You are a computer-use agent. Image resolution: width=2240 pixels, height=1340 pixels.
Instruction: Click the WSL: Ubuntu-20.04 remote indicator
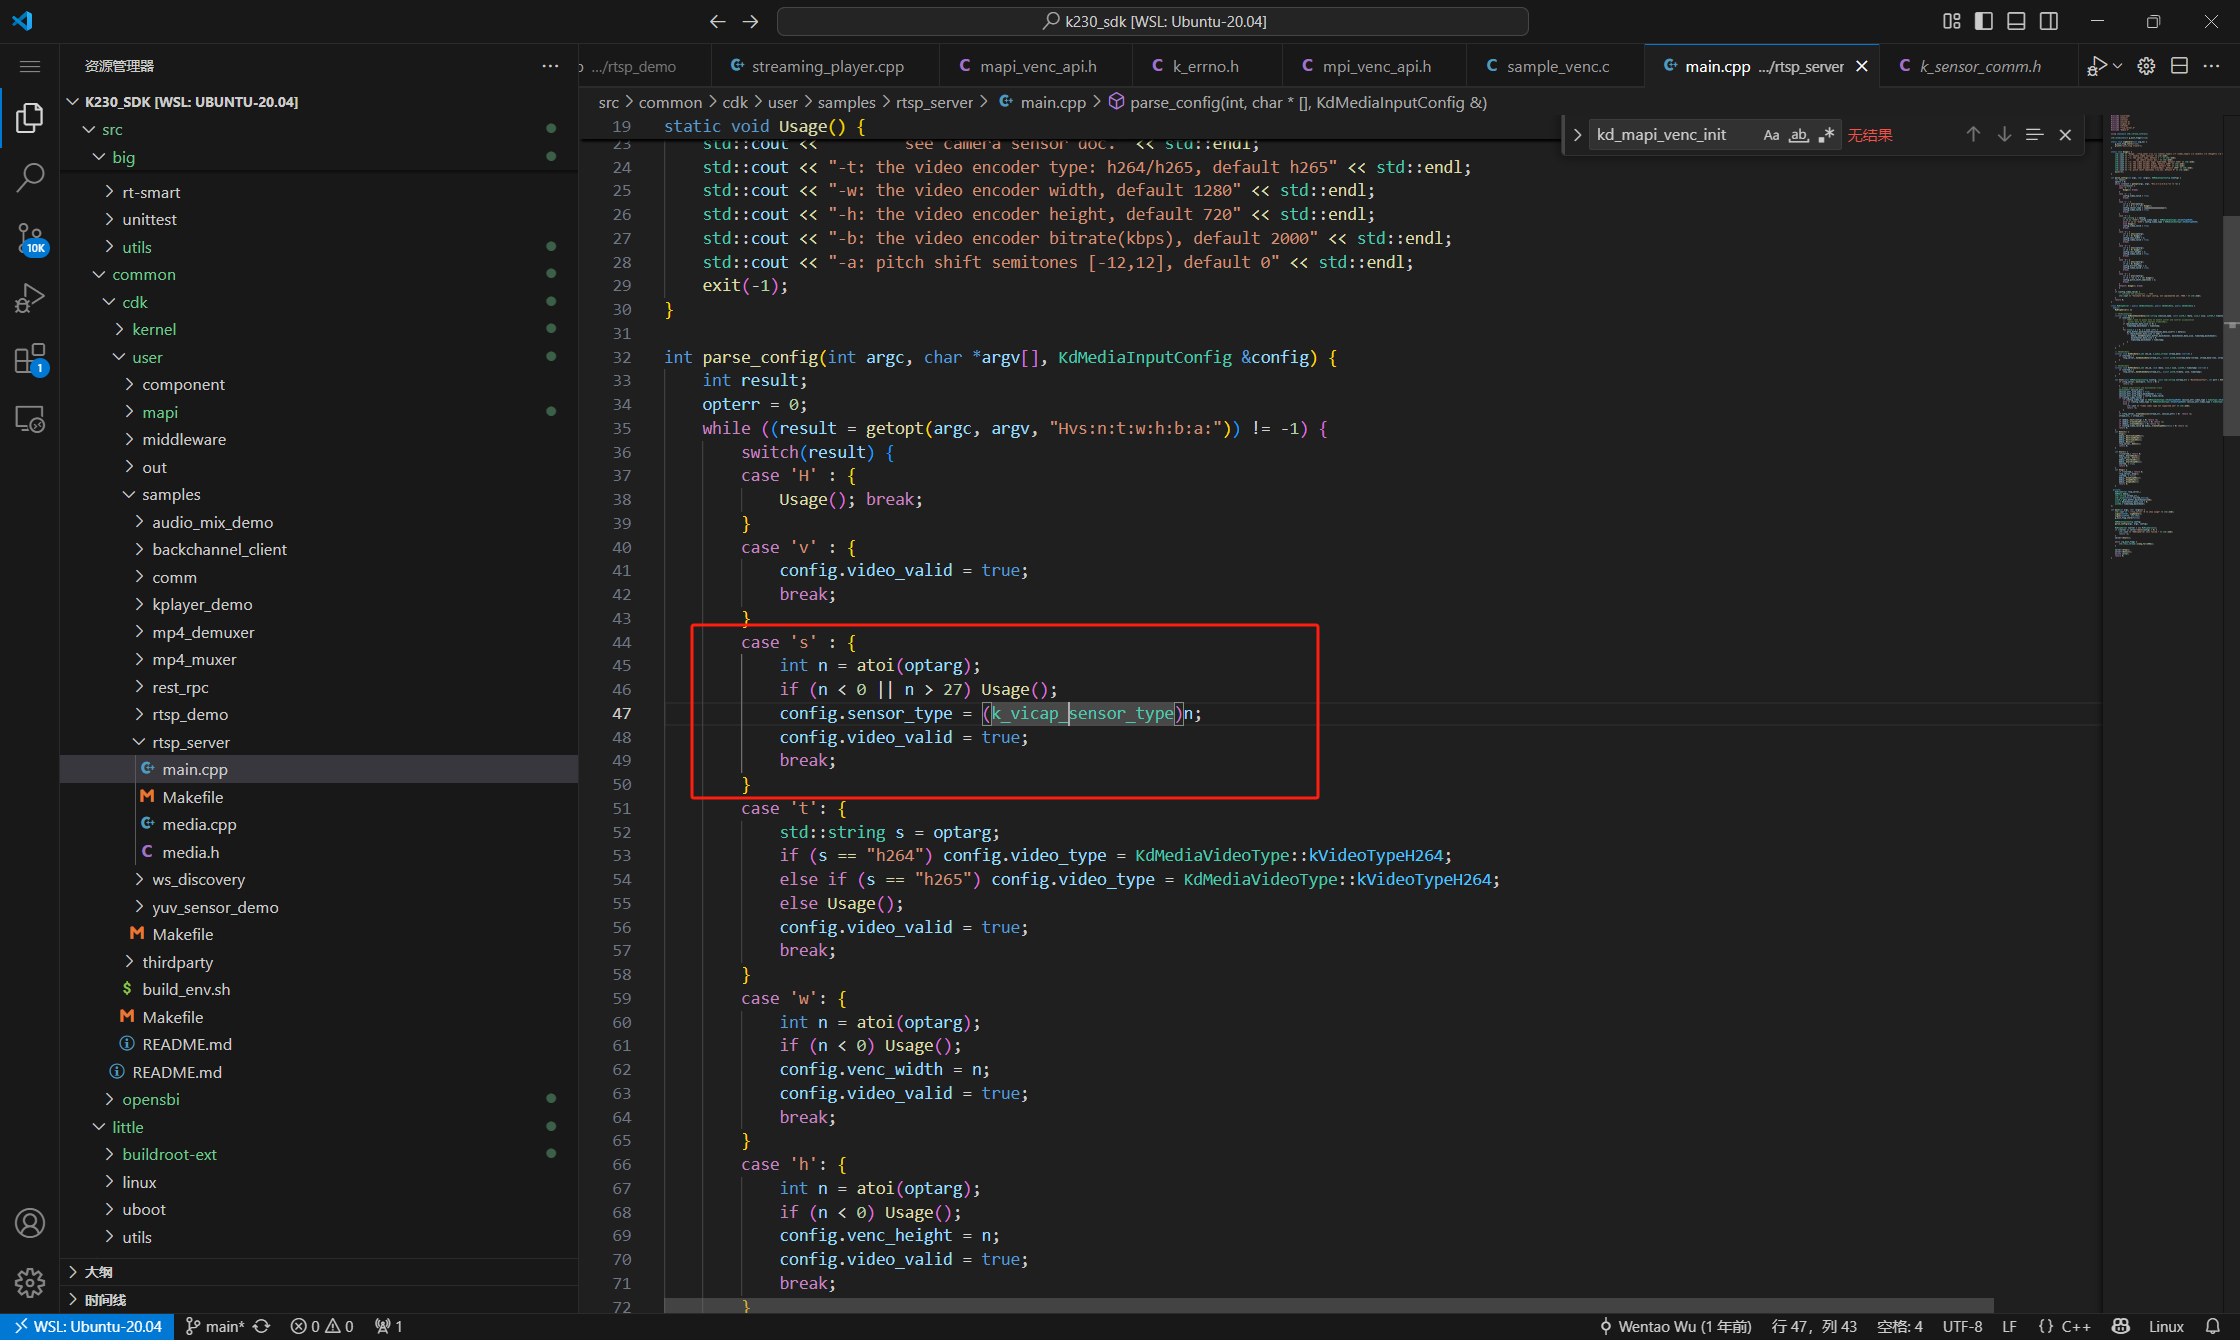tap(87, 1326)
